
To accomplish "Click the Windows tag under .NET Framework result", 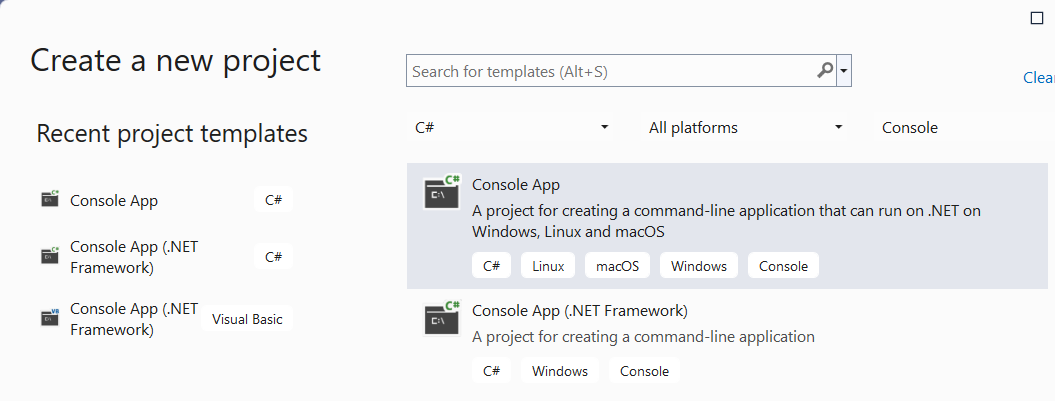I will point(560,371).
